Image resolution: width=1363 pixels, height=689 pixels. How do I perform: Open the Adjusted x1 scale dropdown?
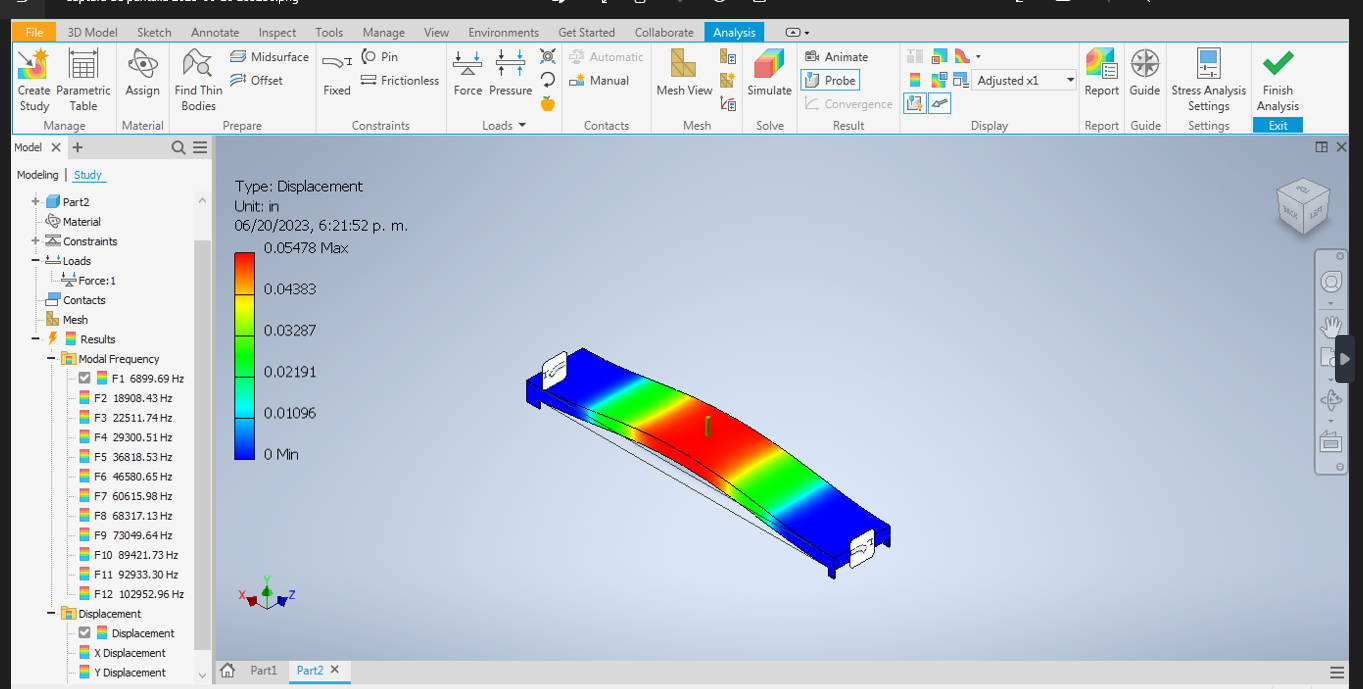[1069, 80]
